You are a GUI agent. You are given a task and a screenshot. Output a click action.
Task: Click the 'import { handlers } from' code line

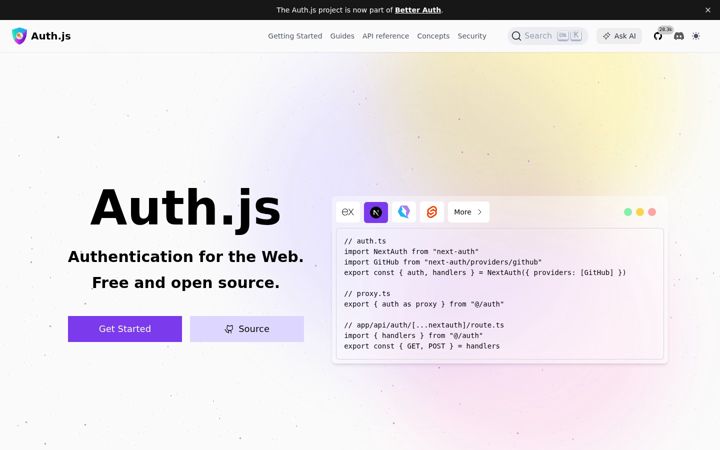413,336
